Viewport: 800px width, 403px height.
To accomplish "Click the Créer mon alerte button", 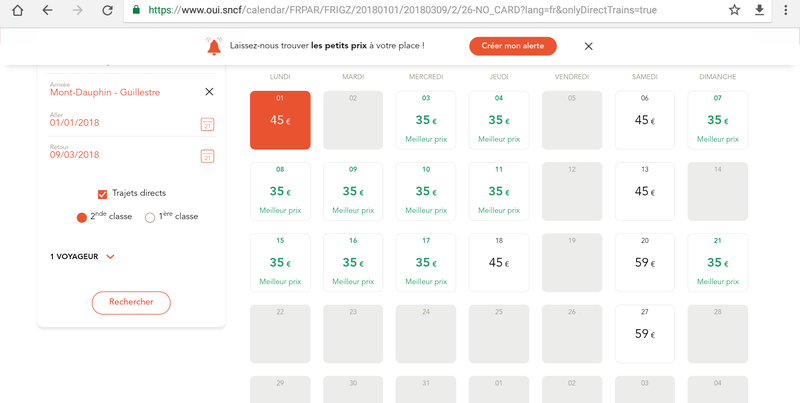I will click(512, 46).
